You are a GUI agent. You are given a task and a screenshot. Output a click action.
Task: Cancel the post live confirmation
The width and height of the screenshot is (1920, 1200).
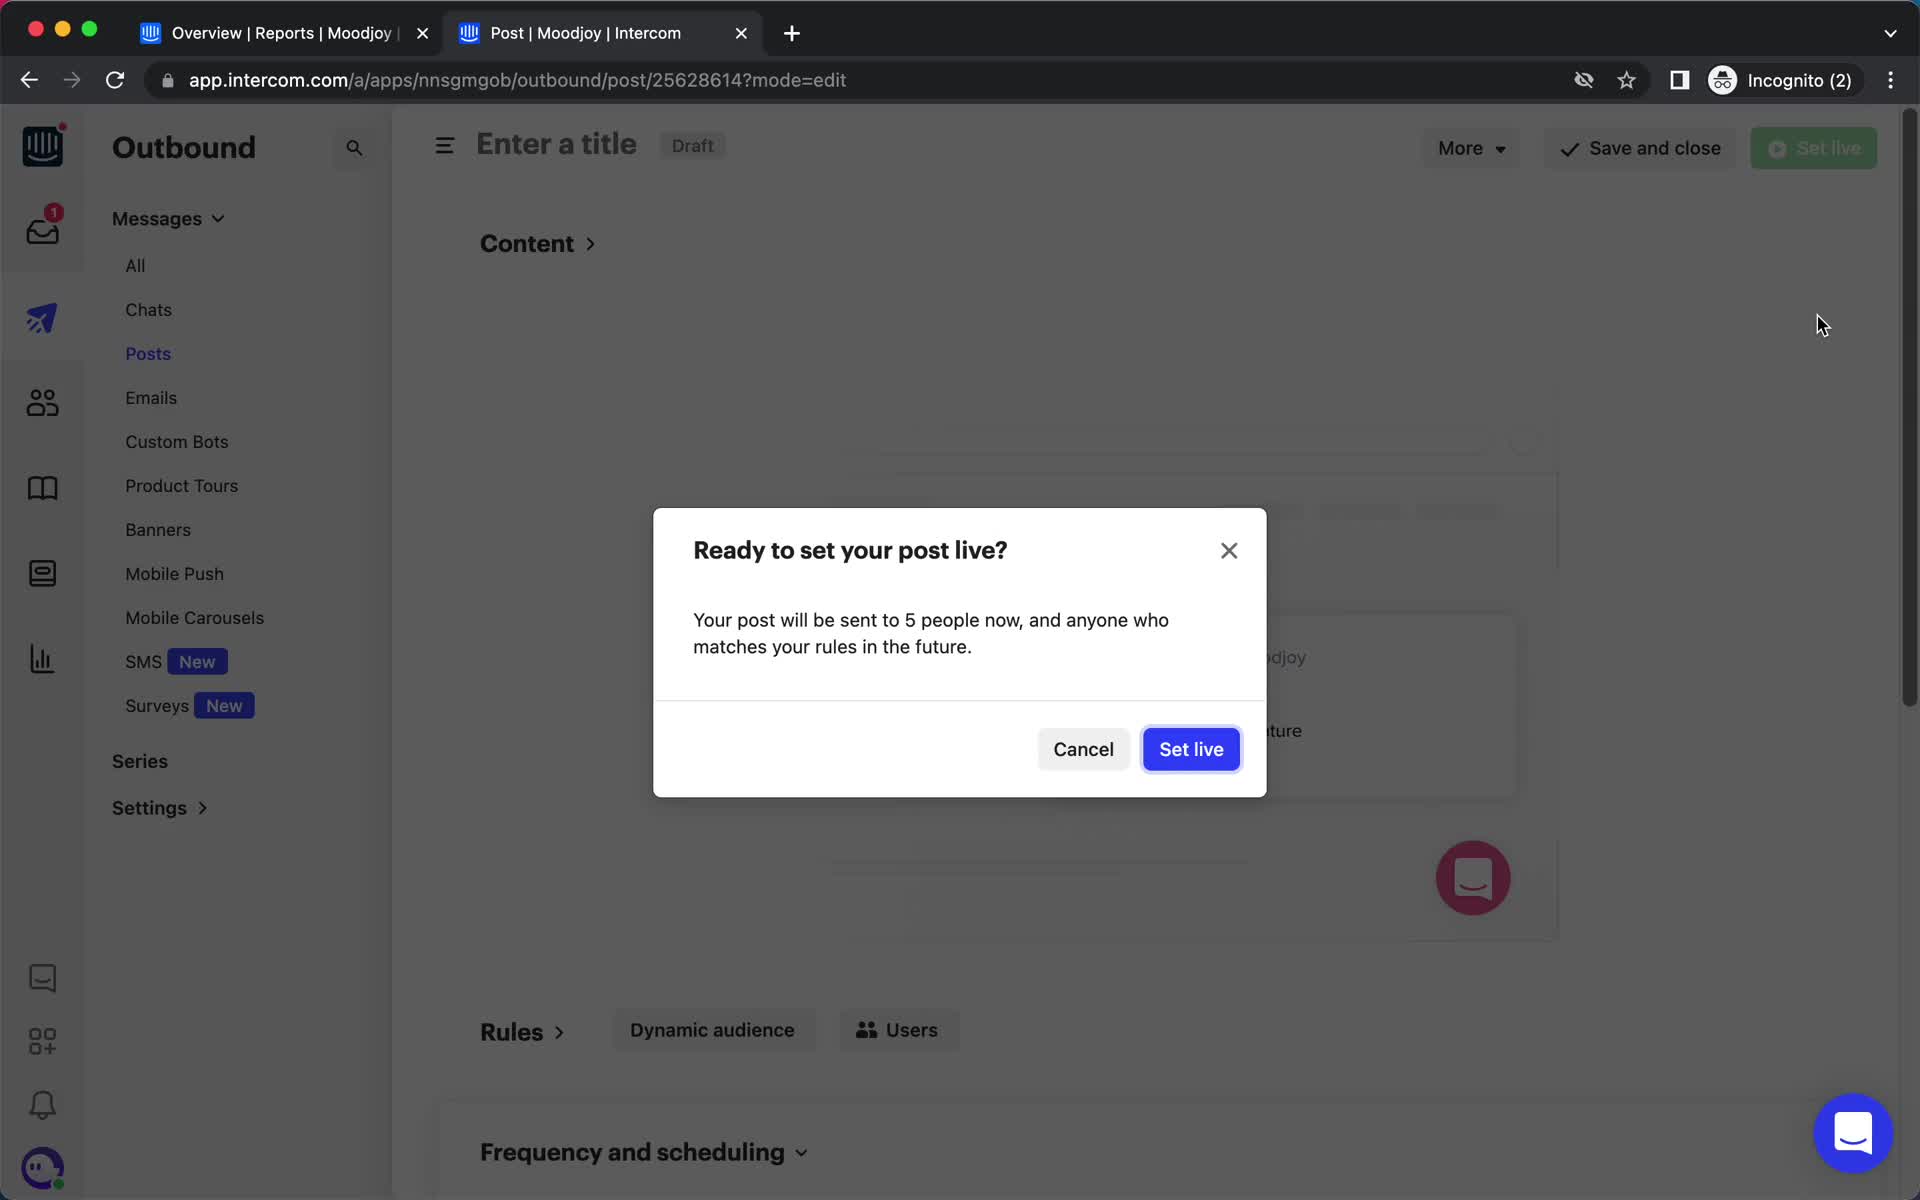click(x=1084, y=748)
